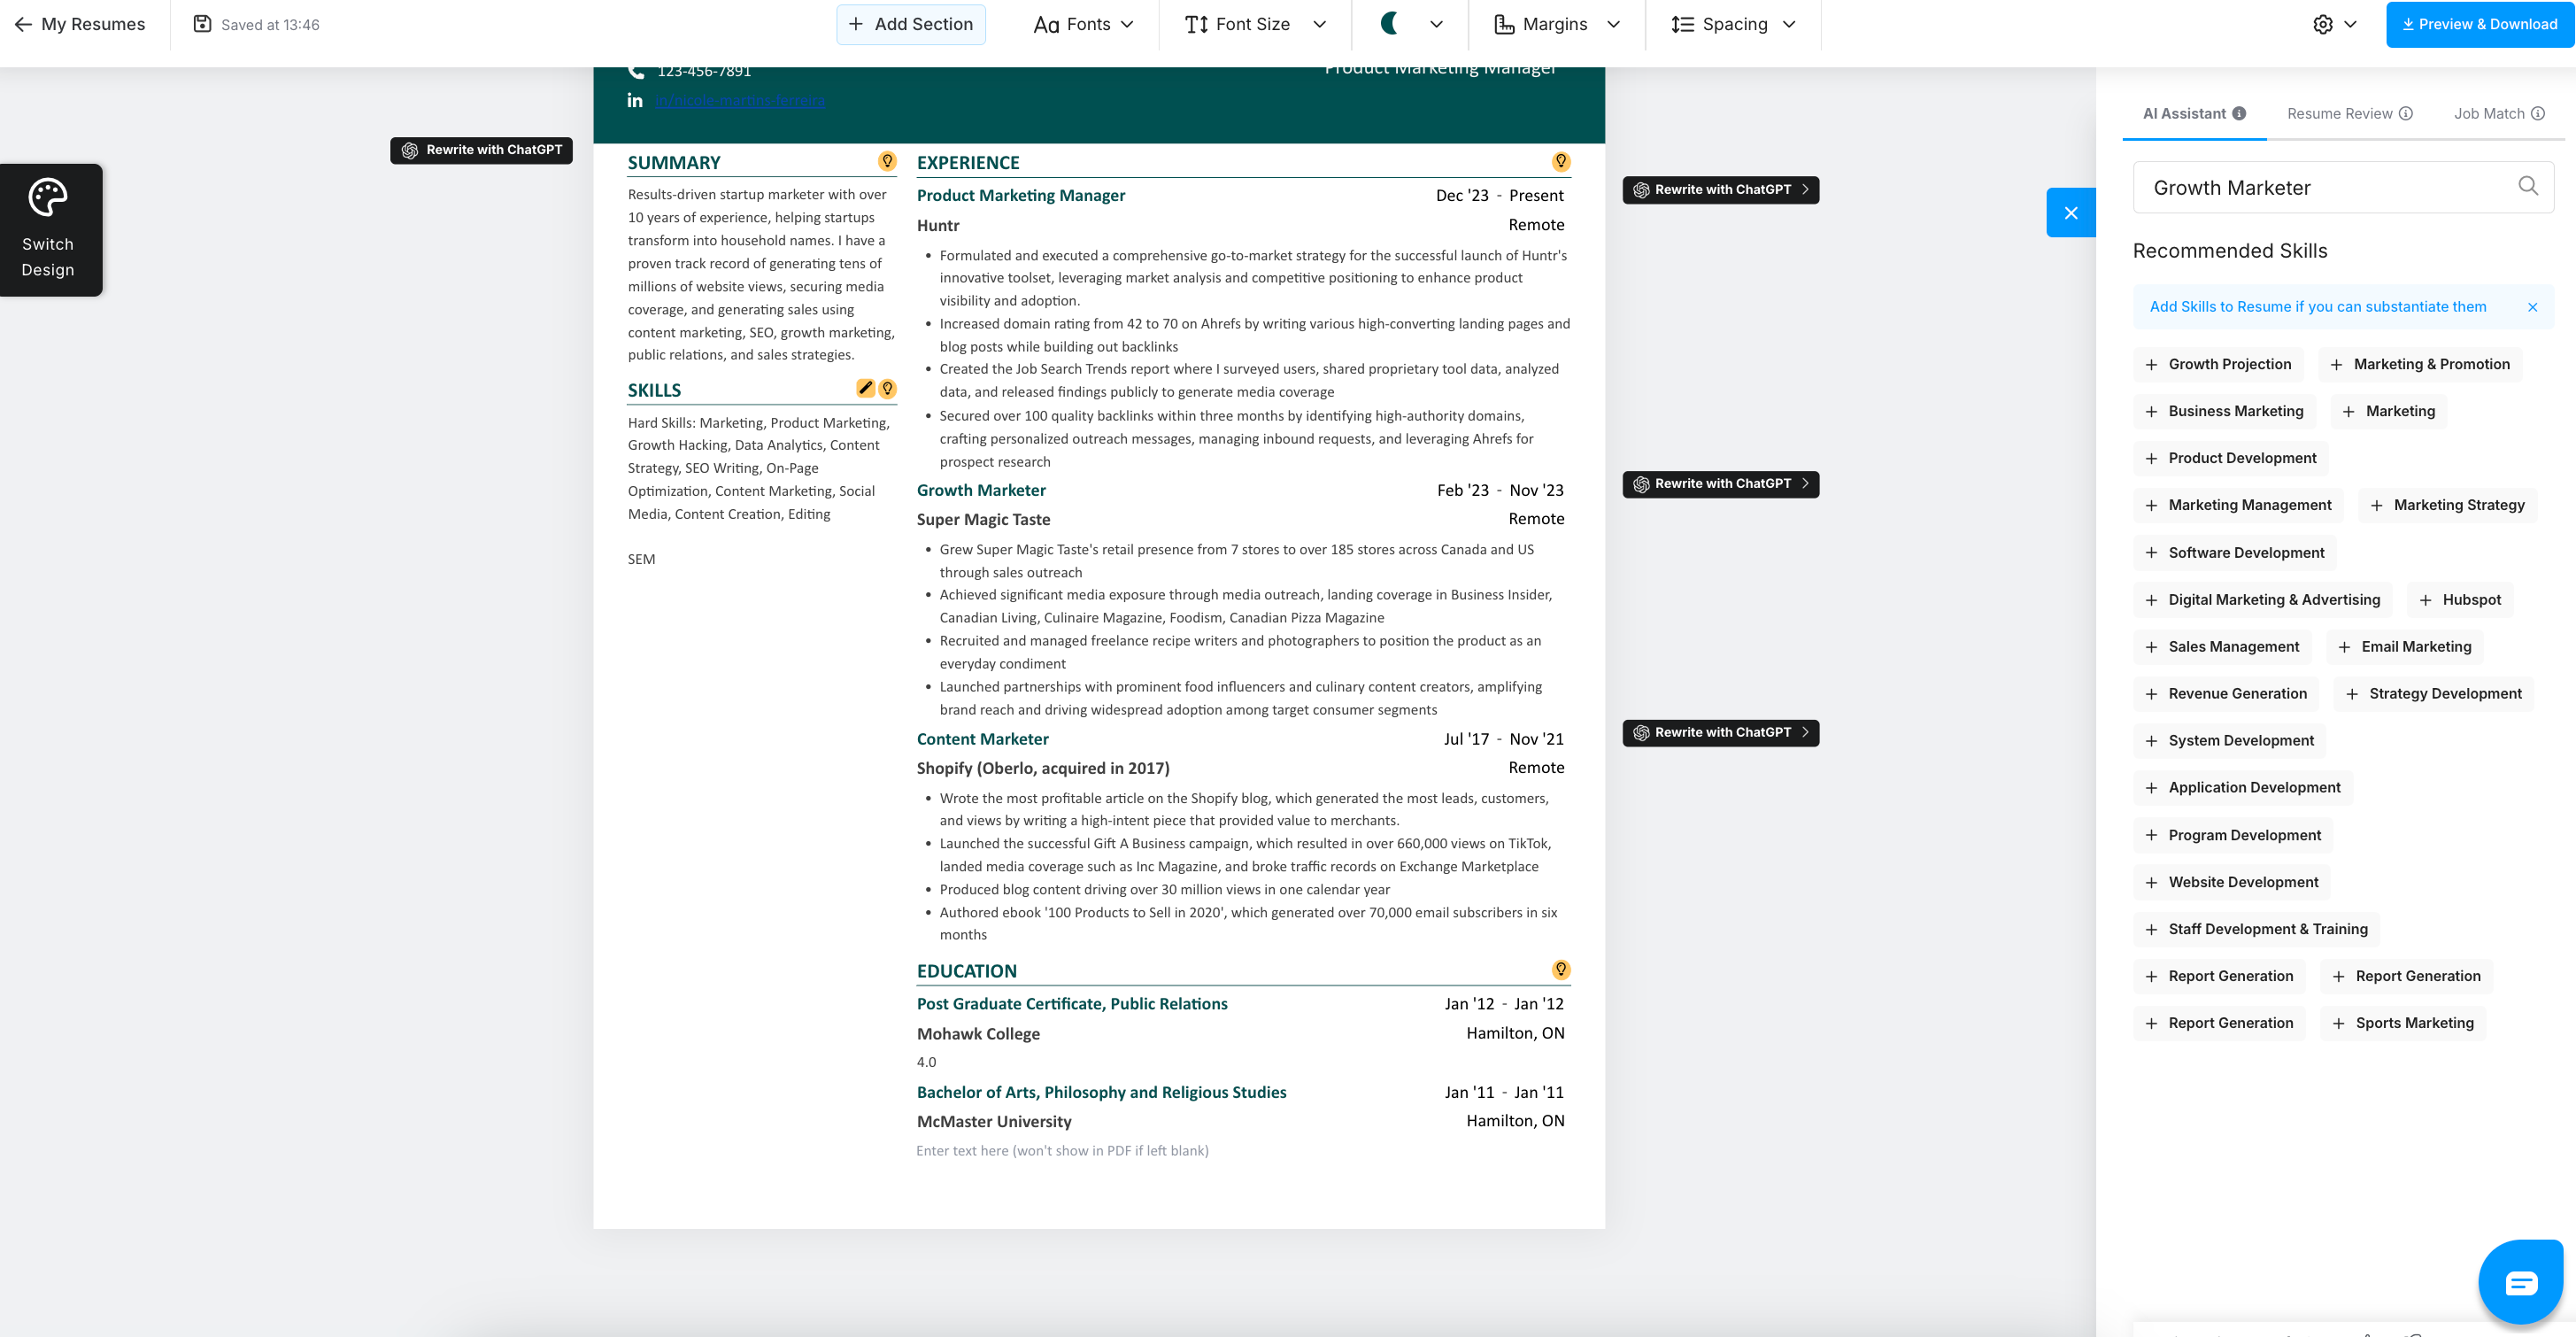Add Email Marketing skill chip
The height and width of the screenshot is (1337, 2576).
[2404, 647]
